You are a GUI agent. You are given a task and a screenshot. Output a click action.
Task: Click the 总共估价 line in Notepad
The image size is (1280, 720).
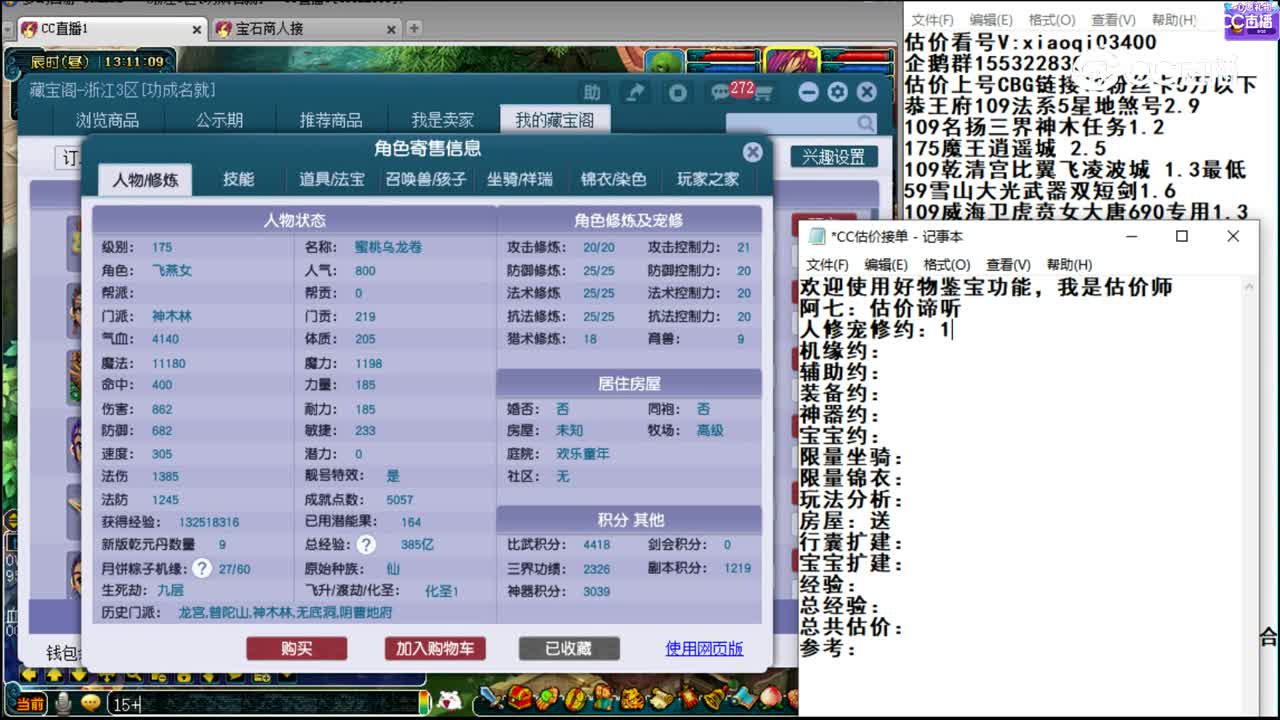point(852,627)
